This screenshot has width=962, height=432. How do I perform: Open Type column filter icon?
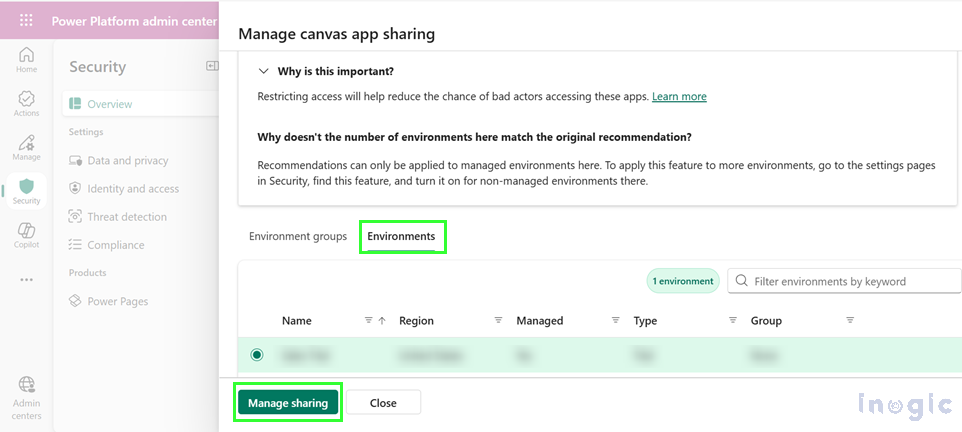pyautogui.click(x=733, y=320)
